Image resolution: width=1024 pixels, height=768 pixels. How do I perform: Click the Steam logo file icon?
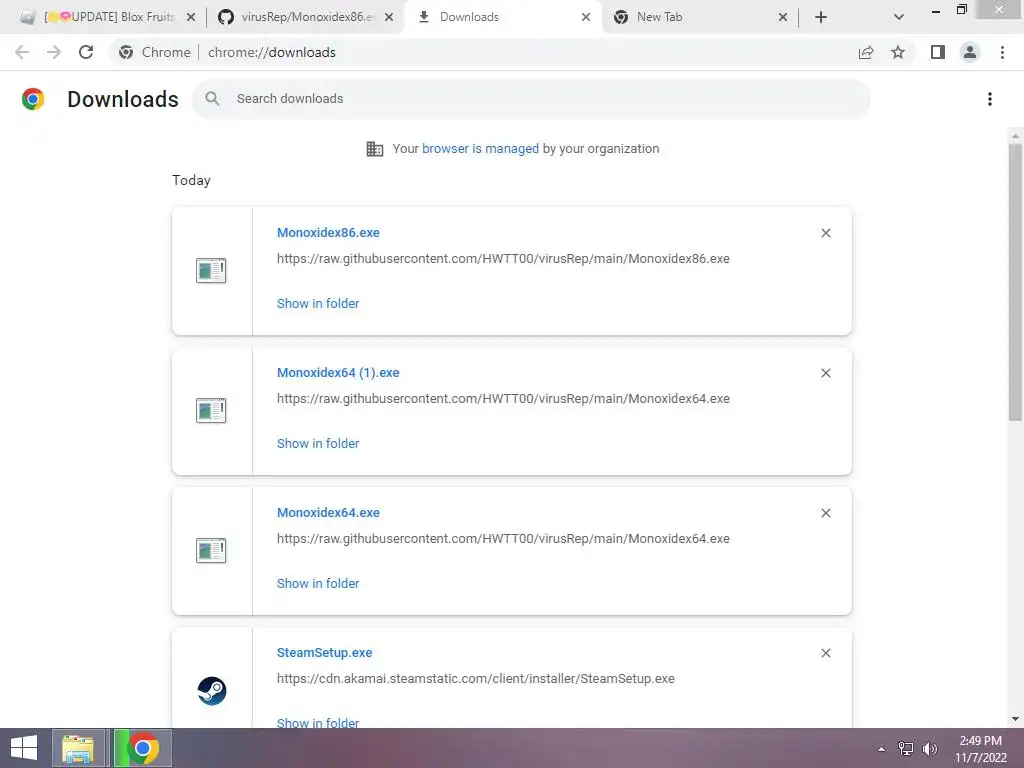pos(212,691)
